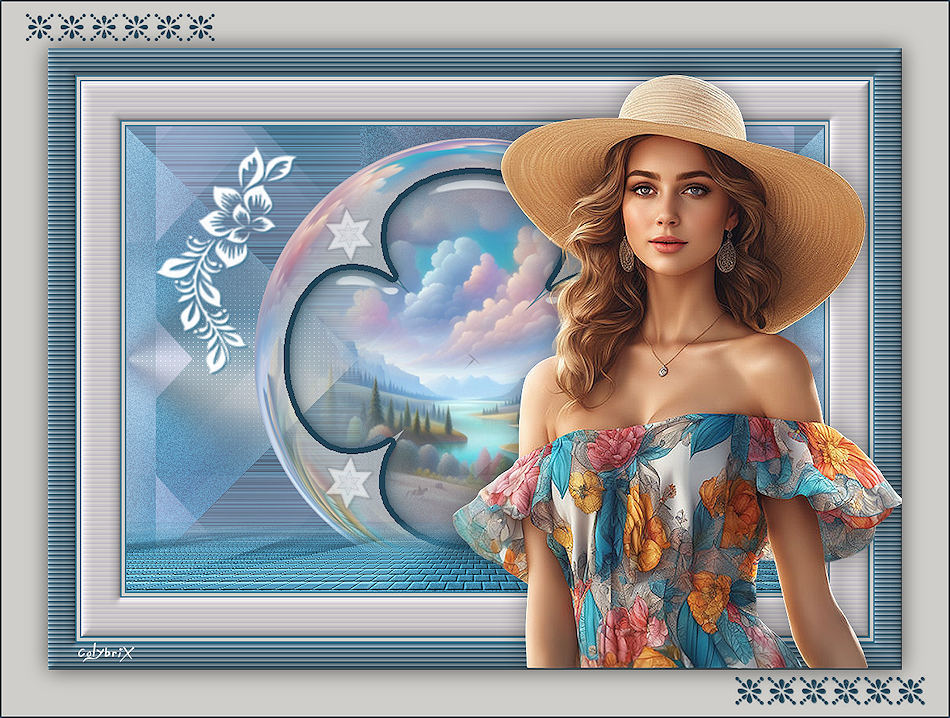The width and height of the screenshot is (950, 718).
Task: Click the lower white six-pointed star
Action: click(x=349, y=483)
